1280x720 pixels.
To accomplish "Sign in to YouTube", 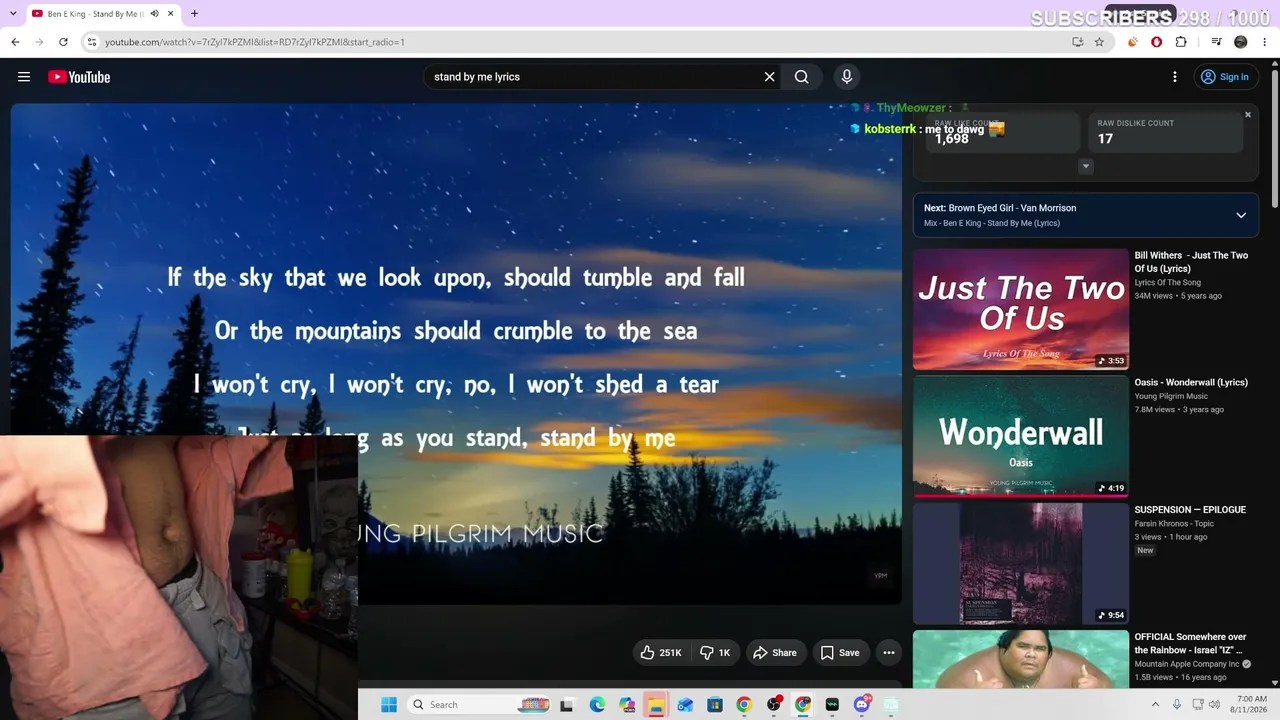I will tap(1224, 77).
